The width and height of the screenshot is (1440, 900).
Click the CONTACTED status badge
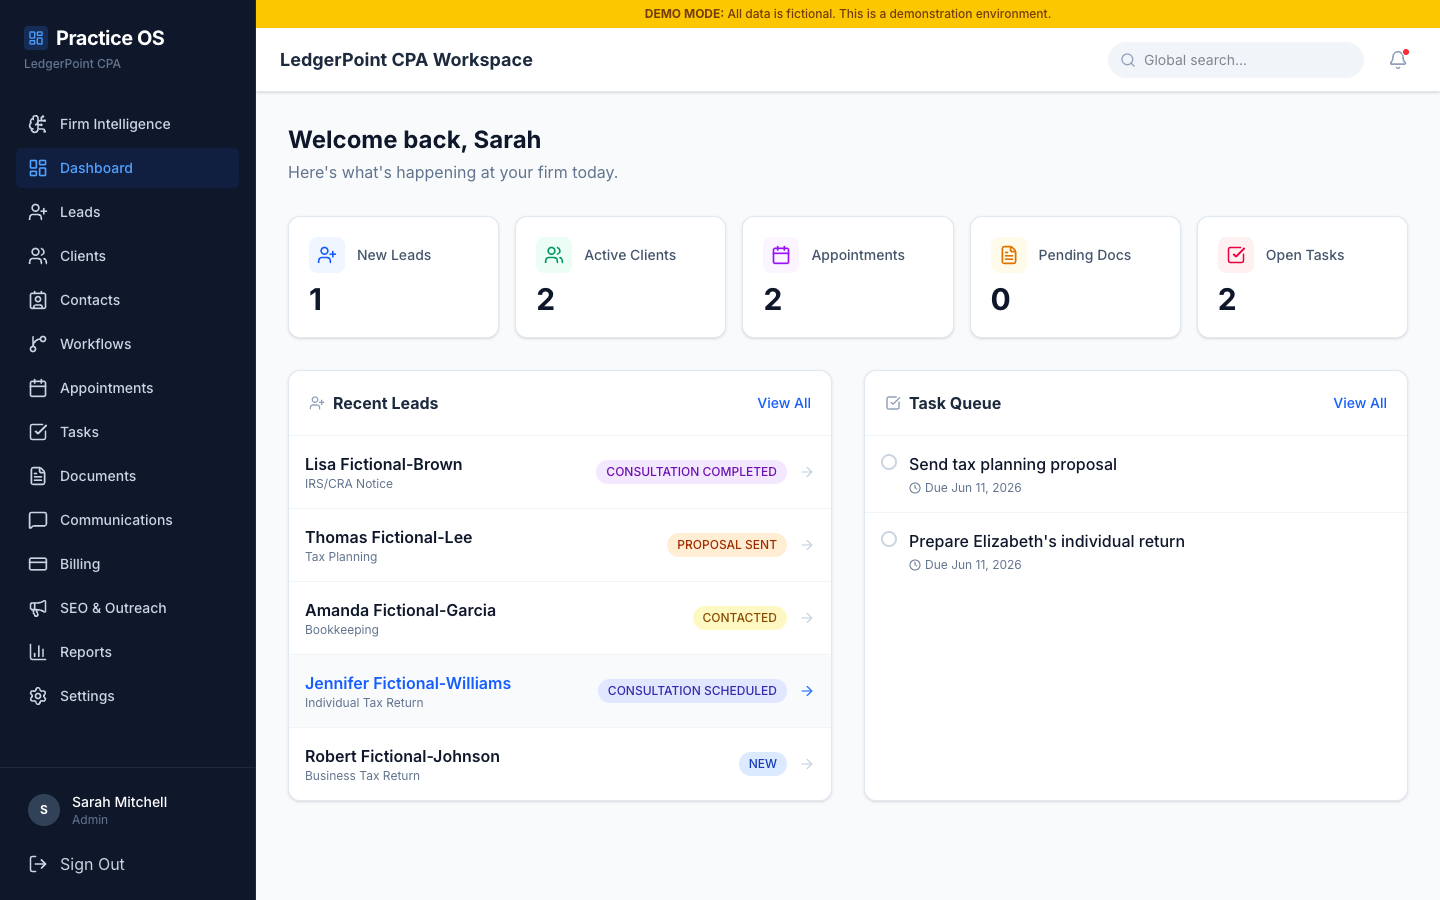click(740, 618)
